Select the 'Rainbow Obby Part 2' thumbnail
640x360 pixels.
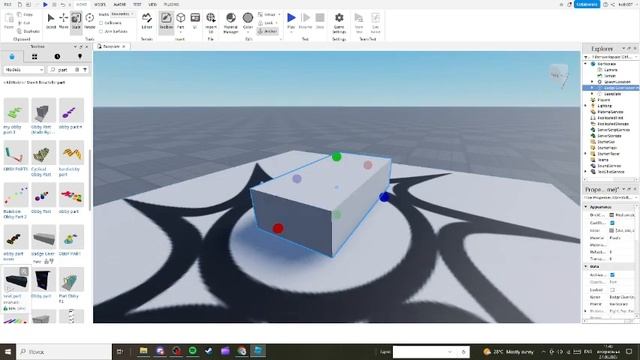point(16,195)
